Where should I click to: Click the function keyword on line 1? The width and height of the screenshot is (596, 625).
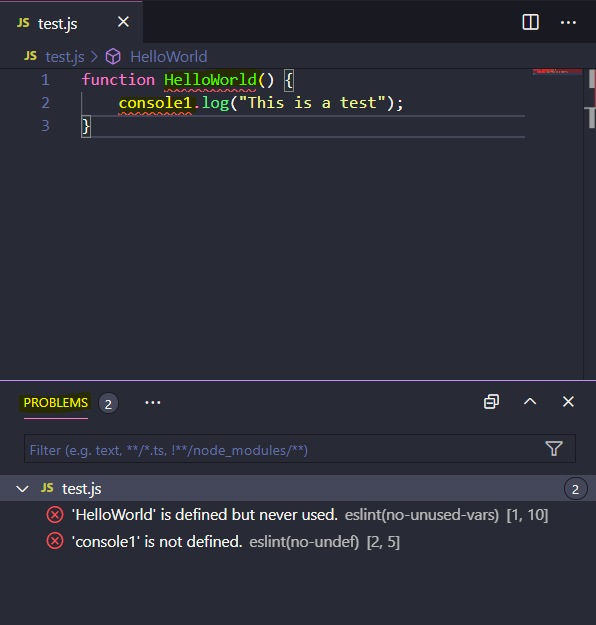pos(118,80)
